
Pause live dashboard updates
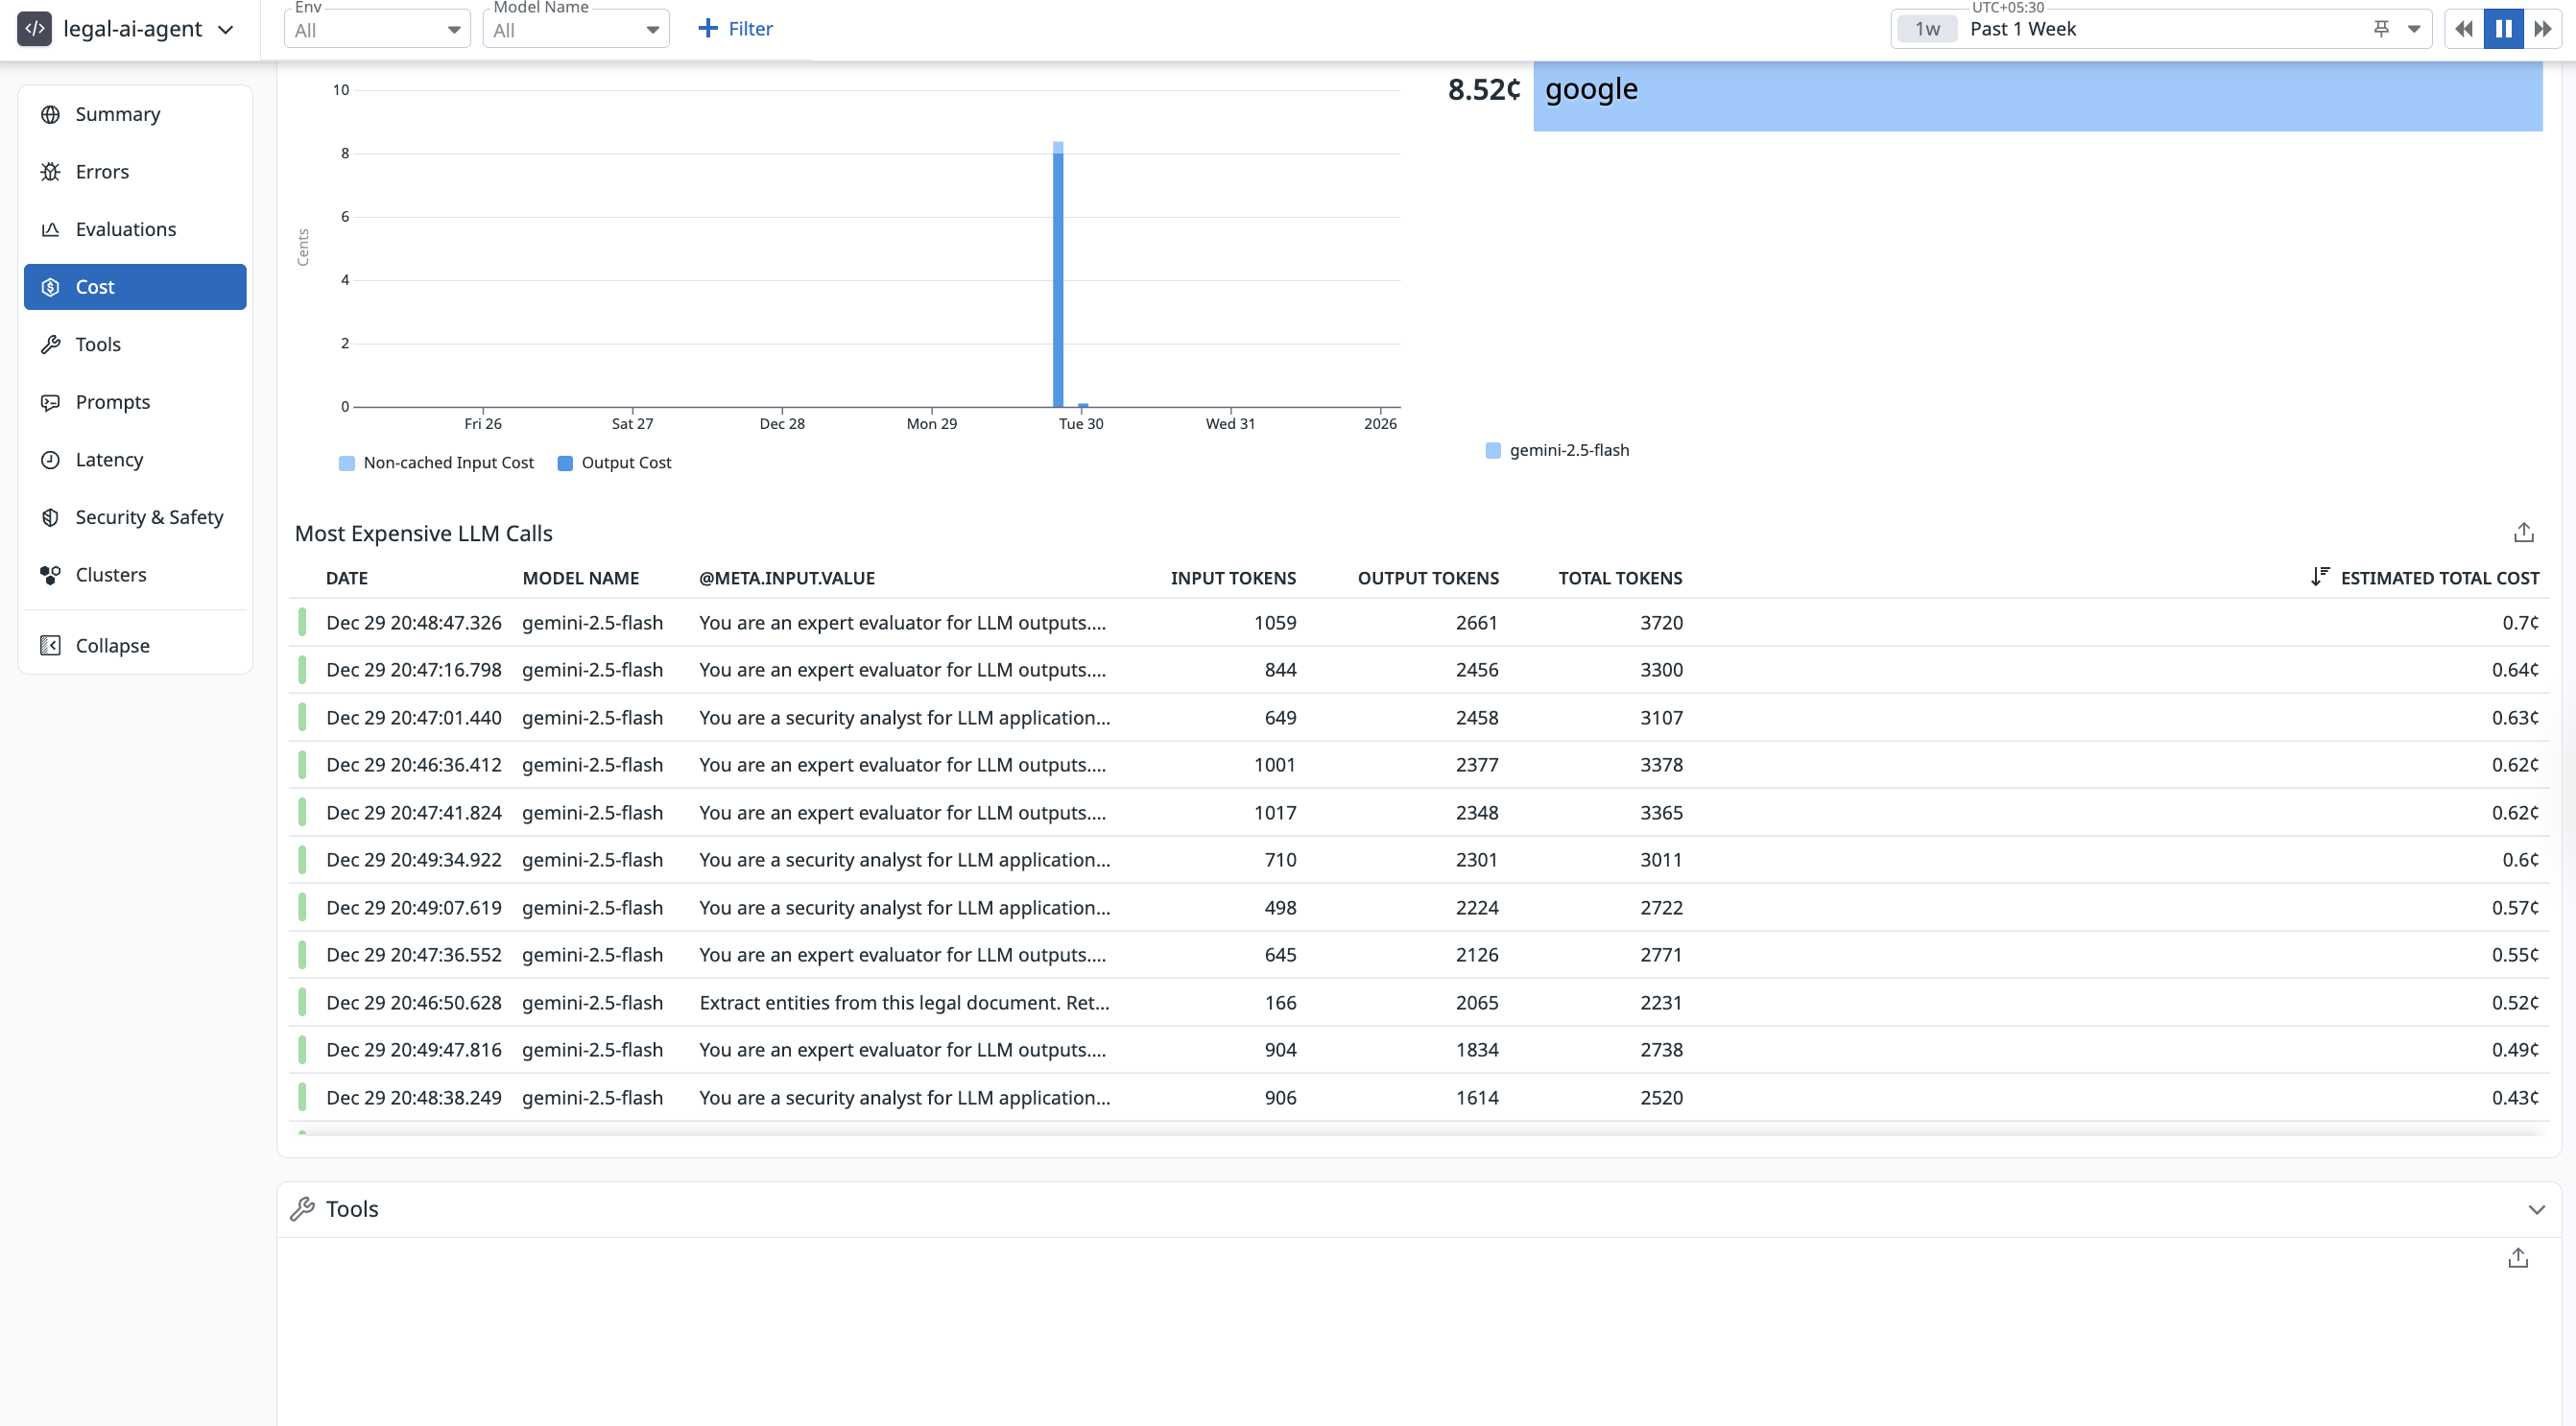point(2503,29)
